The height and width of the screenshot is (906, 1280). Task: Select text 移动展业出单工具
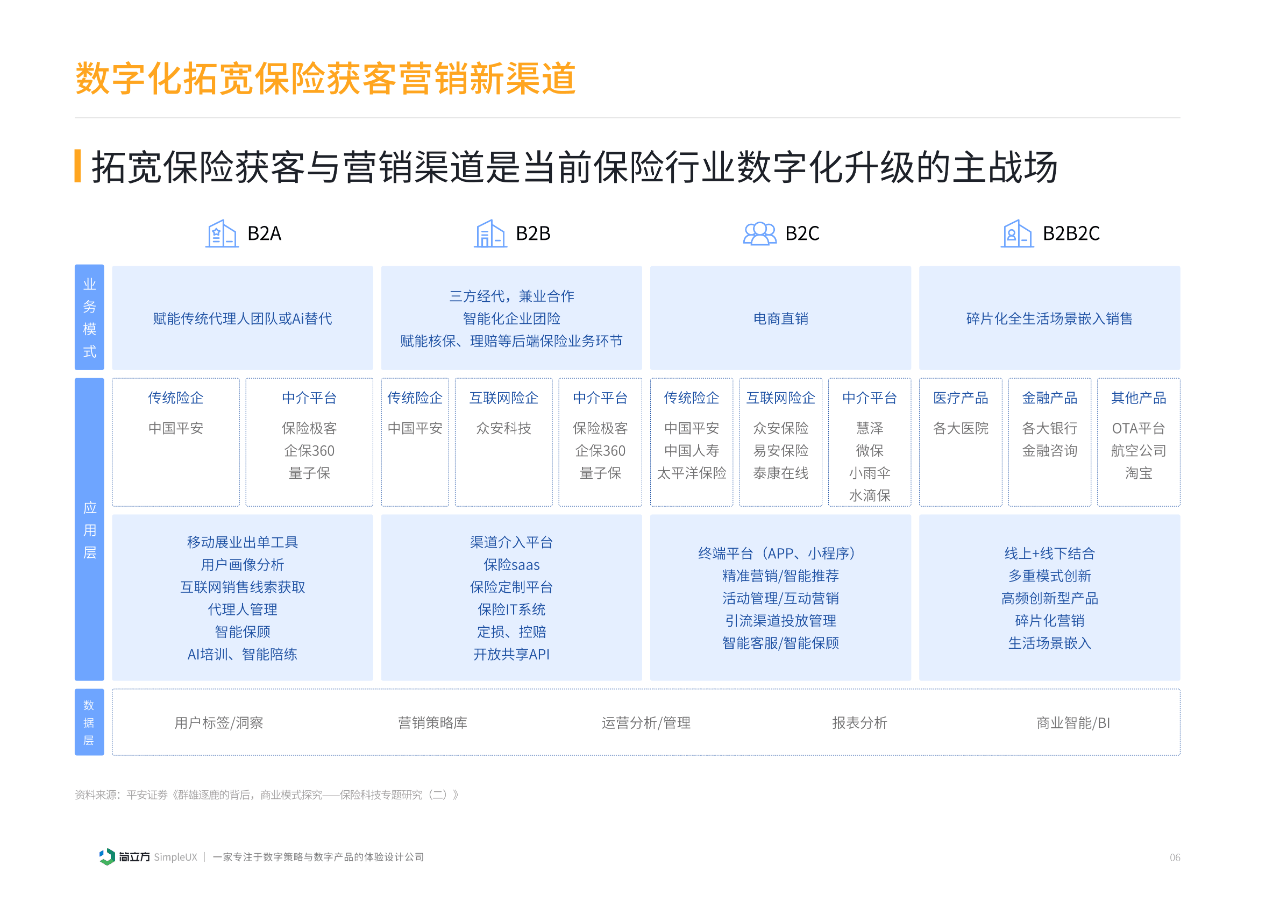[242, 542]
